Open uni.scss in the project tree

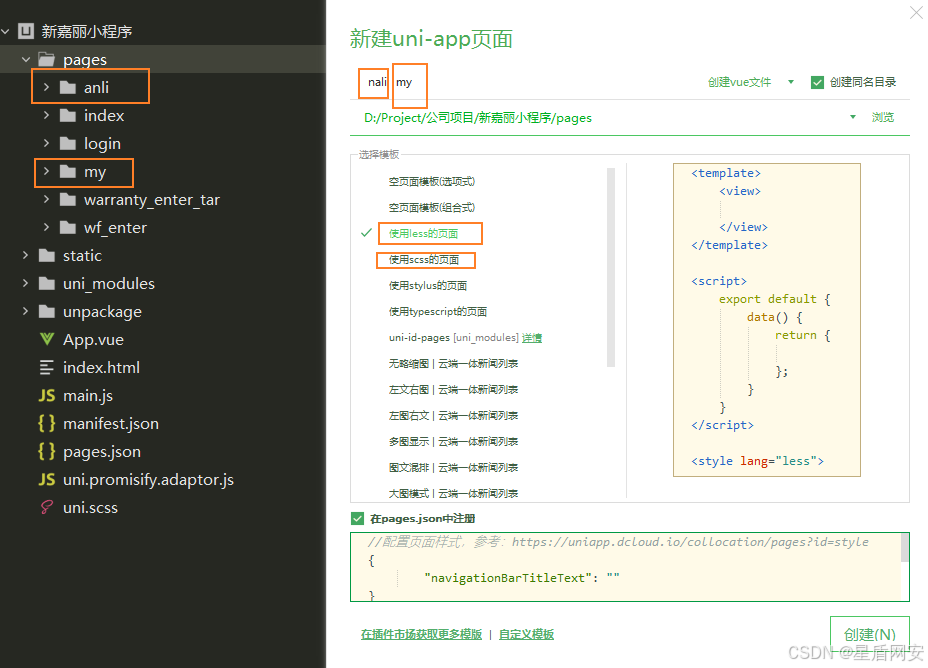pos(91,508)
